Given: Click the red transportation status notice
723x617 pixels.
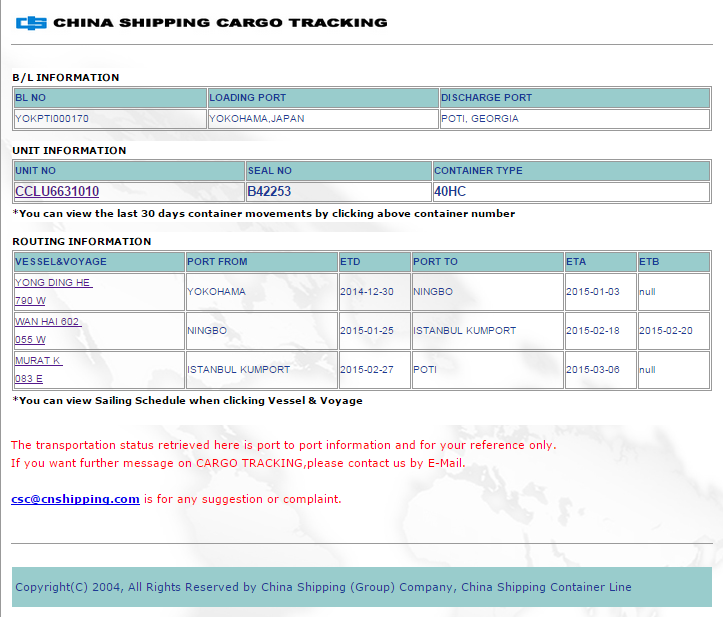Looking at the screenshot, I should 284,445.
